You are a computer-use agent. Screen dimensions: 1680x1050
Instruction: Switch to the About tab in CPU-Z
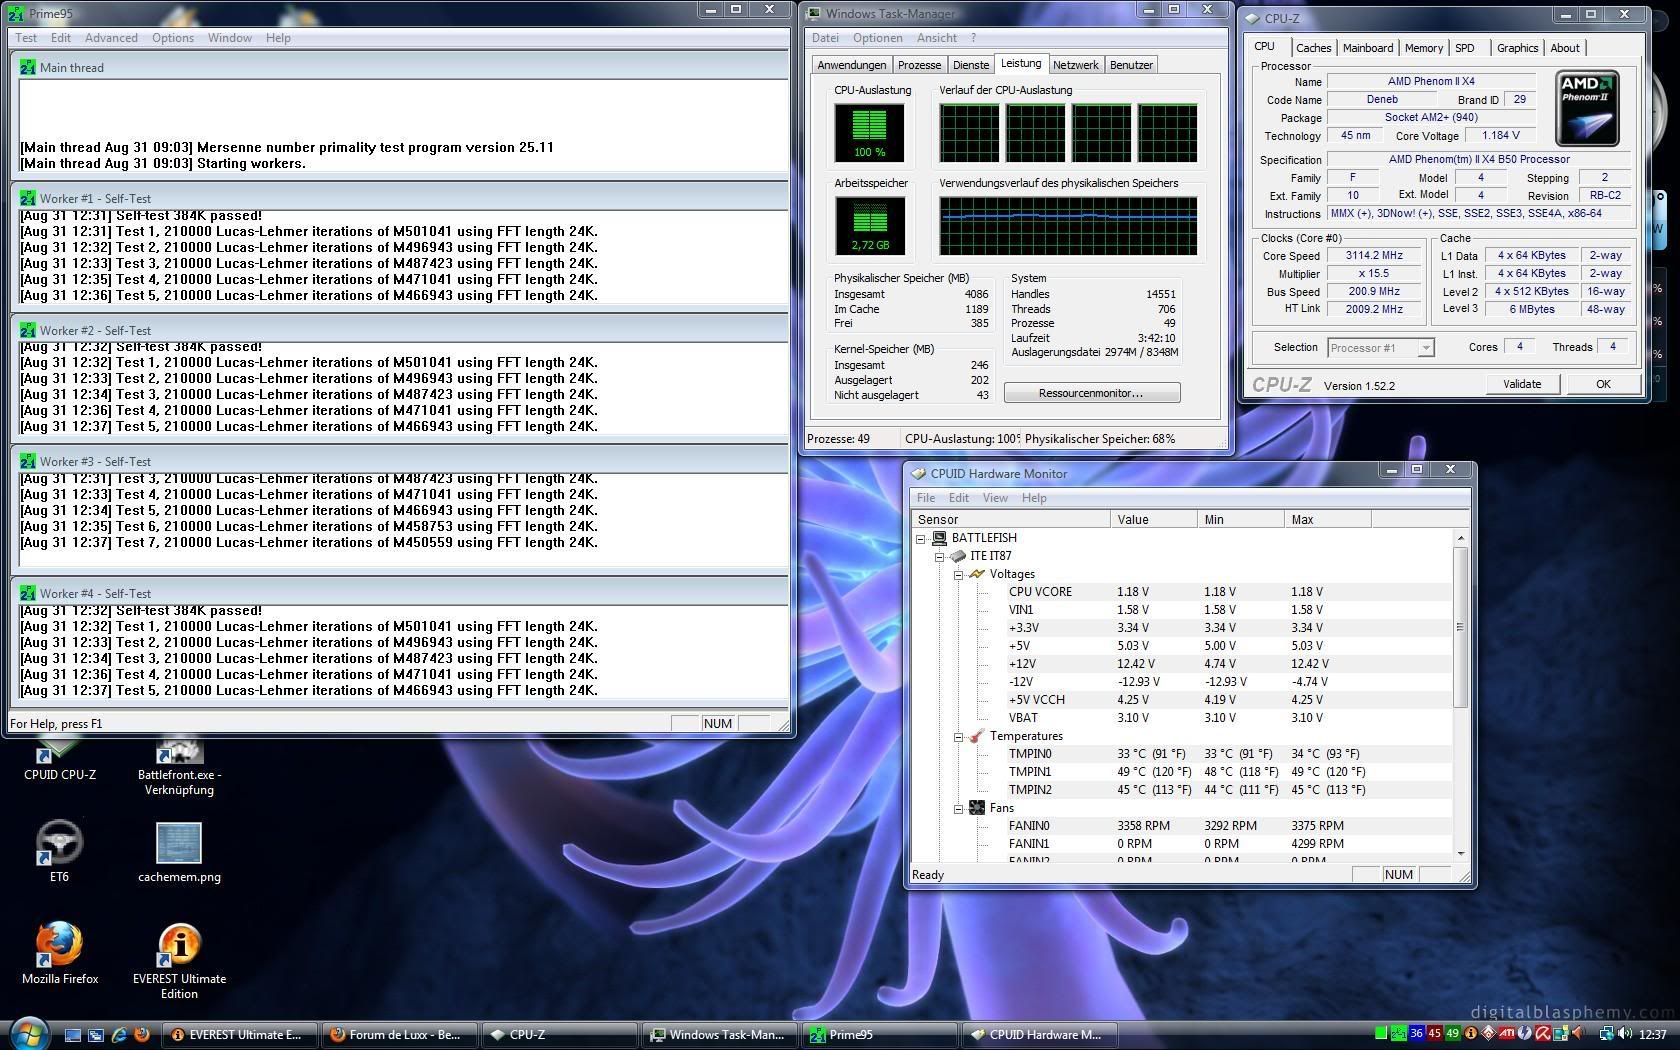click(x=1565, y=48)
